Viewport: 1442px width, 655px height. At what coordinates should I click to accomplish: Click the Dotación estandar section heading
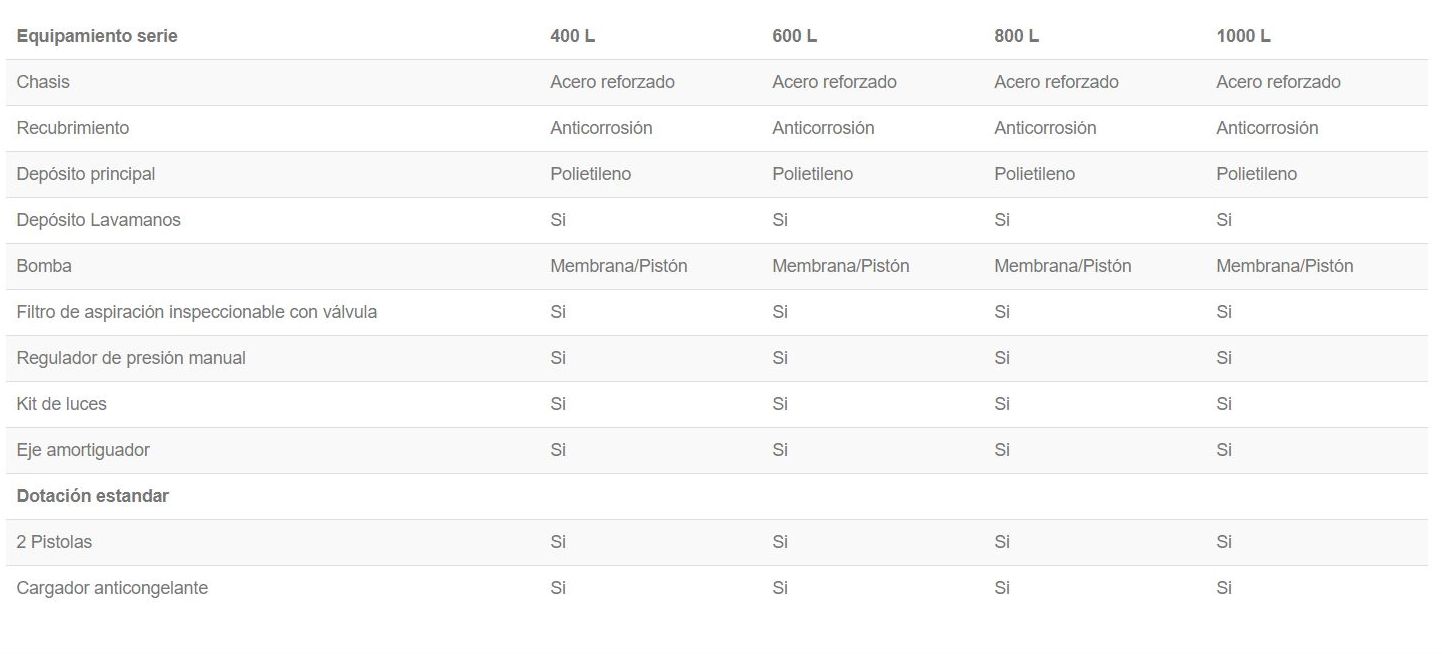tap(92, 496)
